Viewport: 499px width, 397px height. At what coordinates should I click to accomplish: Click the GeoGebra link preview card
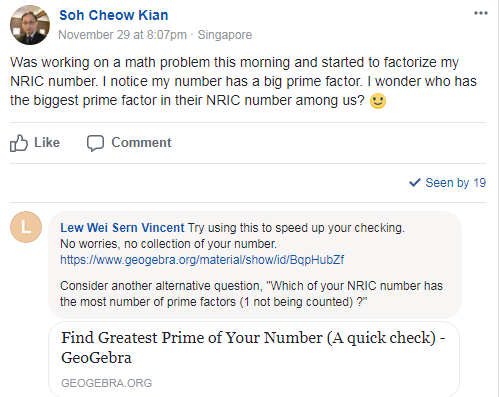point(254,359)
